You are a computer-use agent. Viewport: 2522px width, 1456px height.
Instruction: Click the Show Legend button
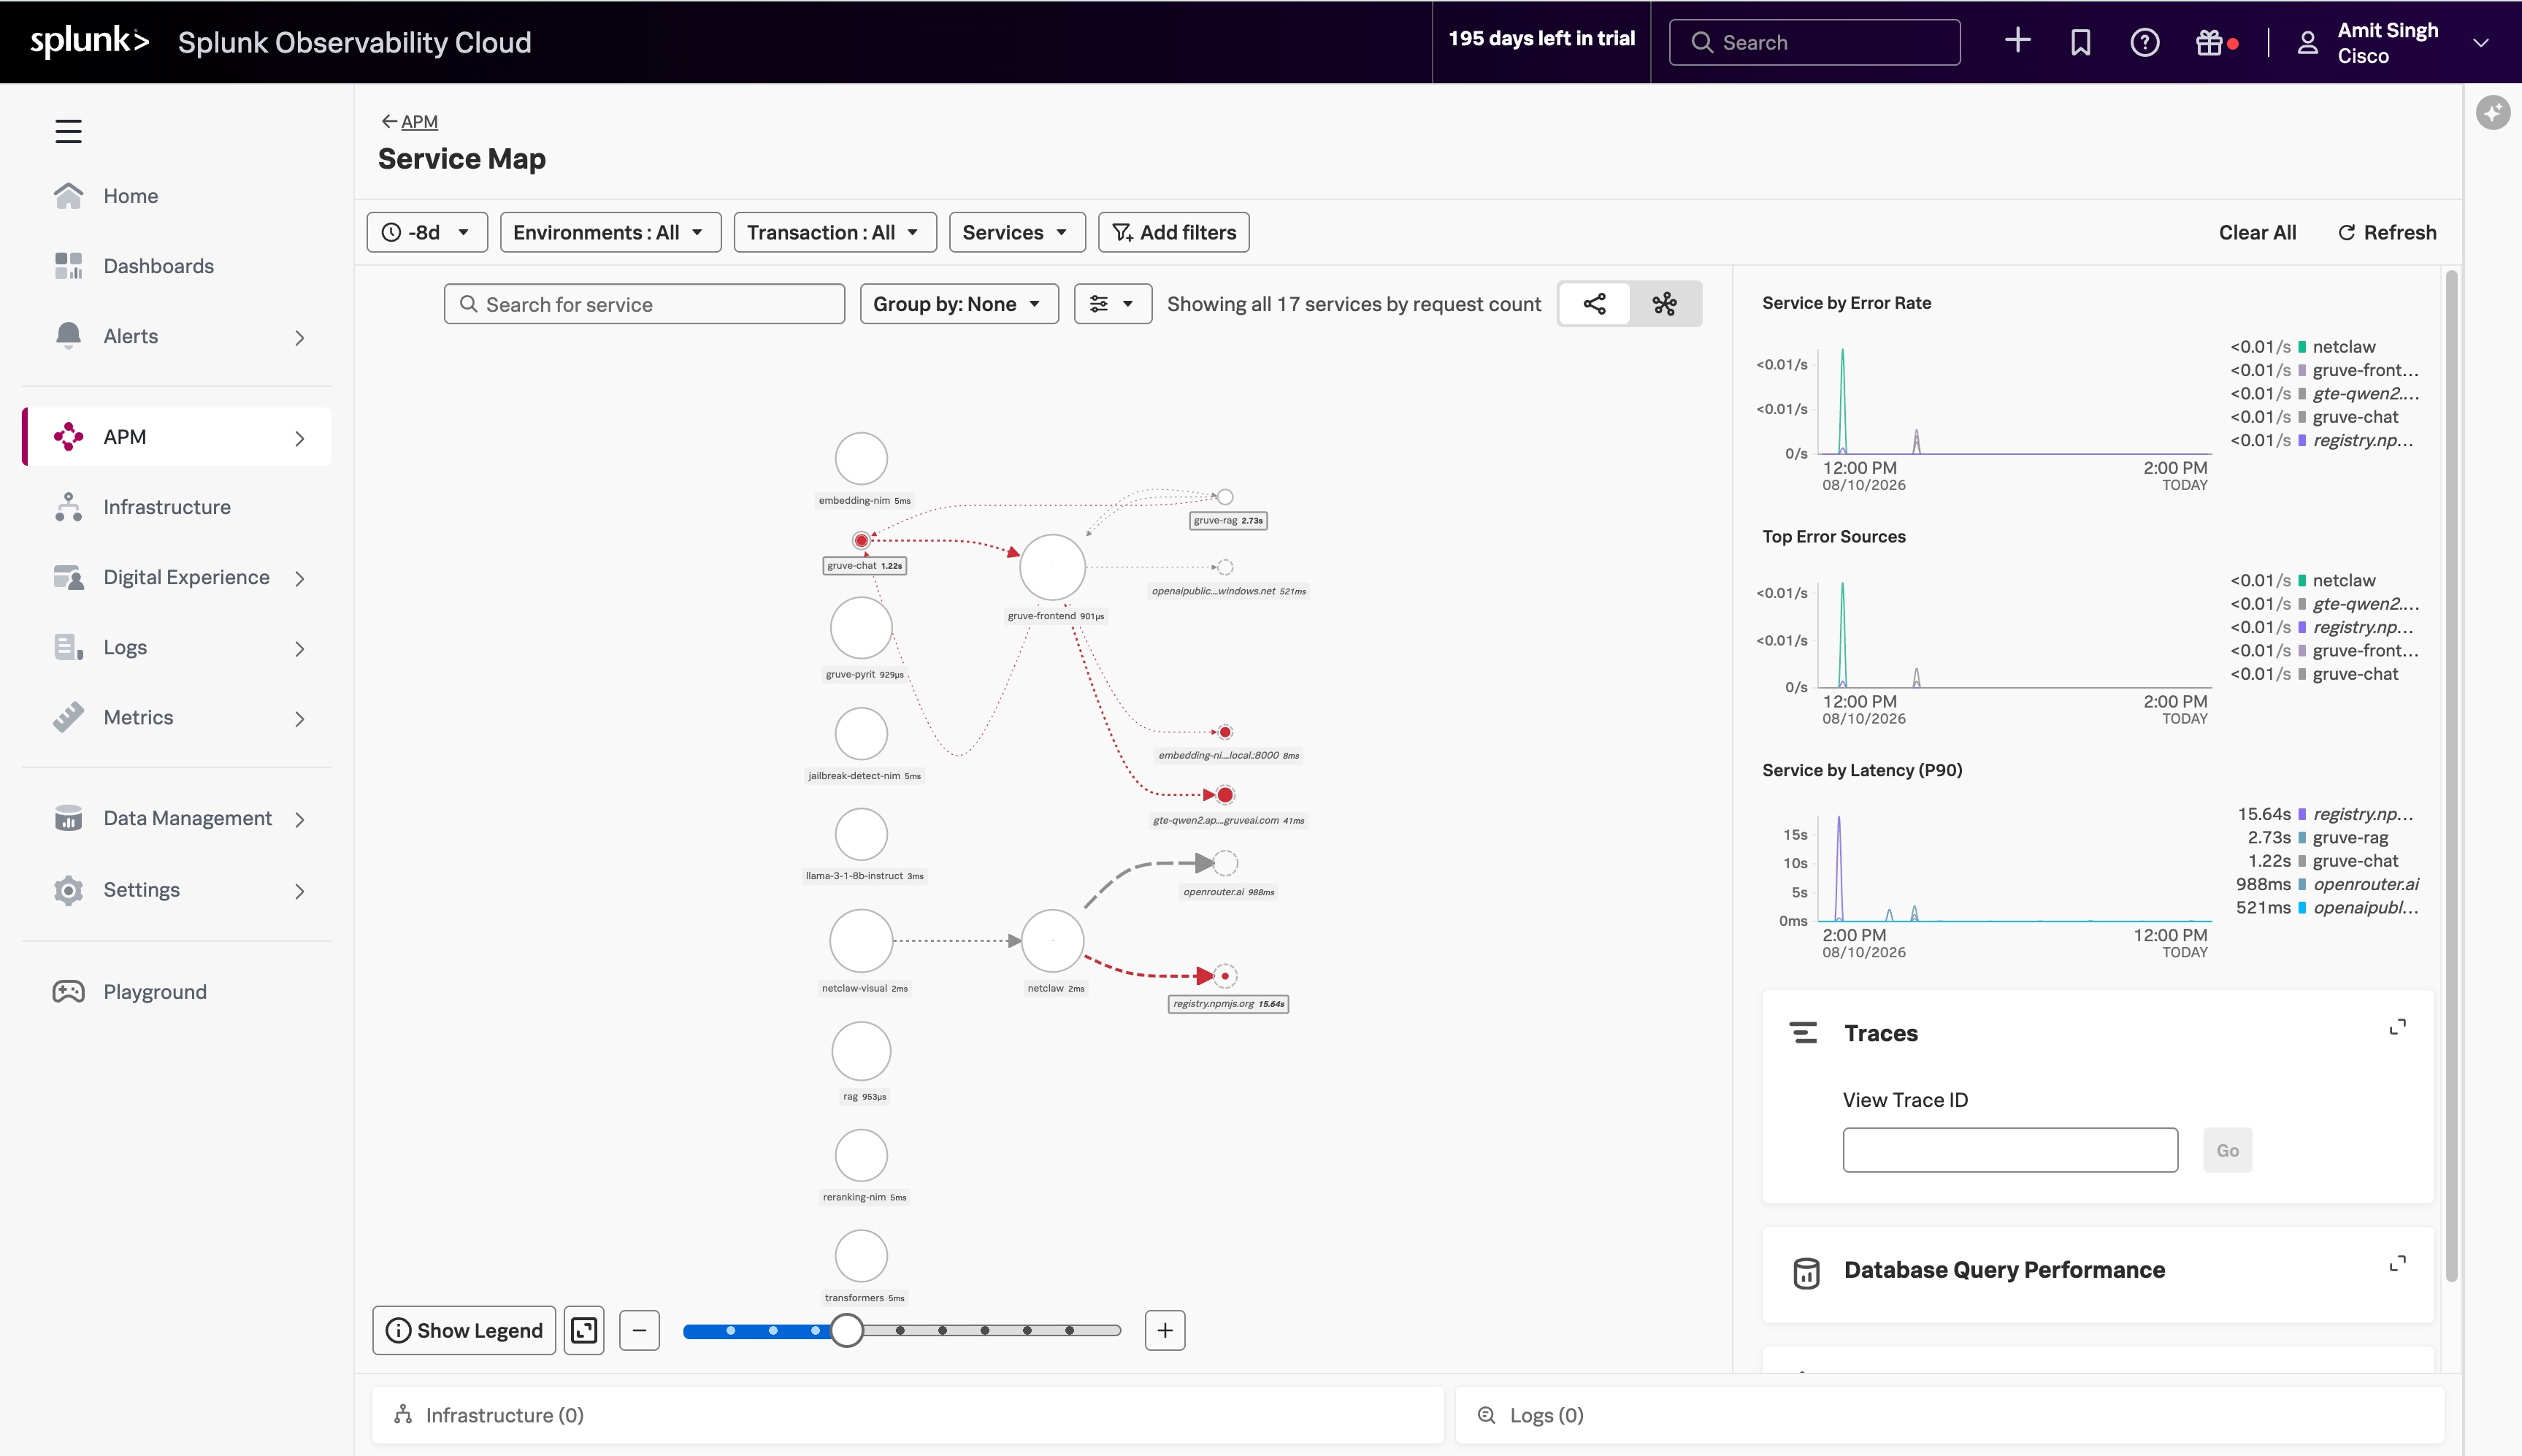464,1330
